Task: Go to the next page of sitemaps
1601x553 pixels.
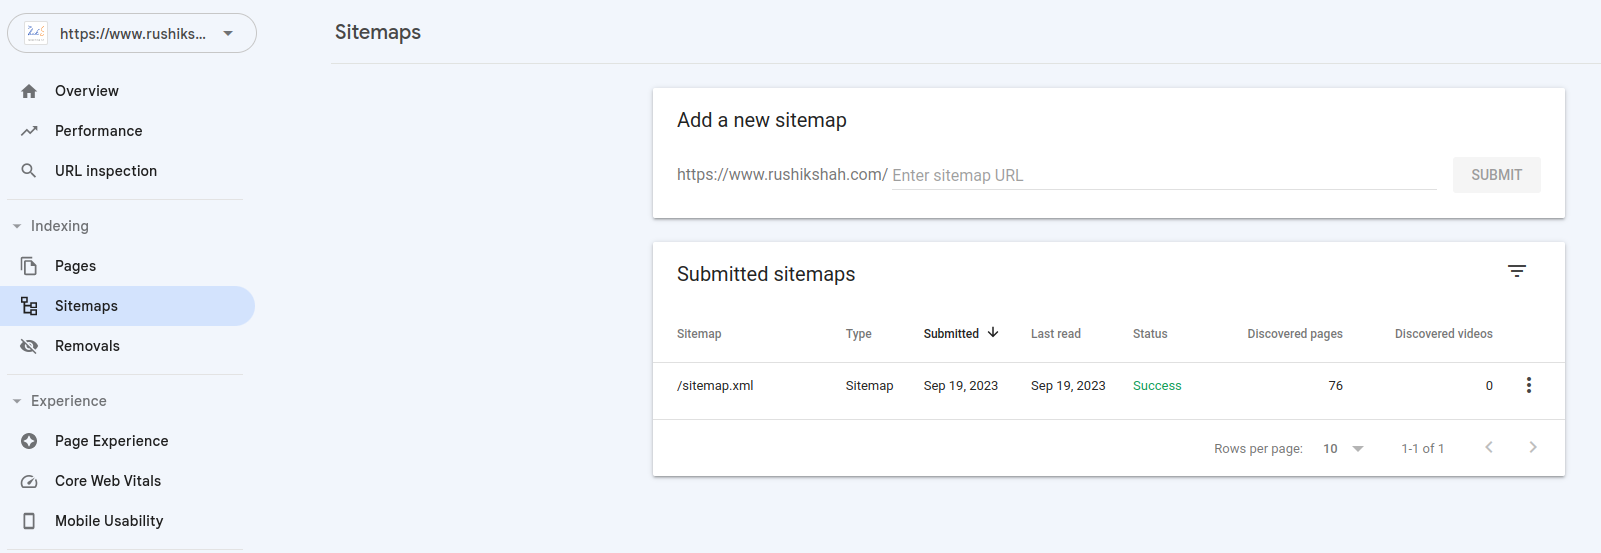Action: [1533, 447]
